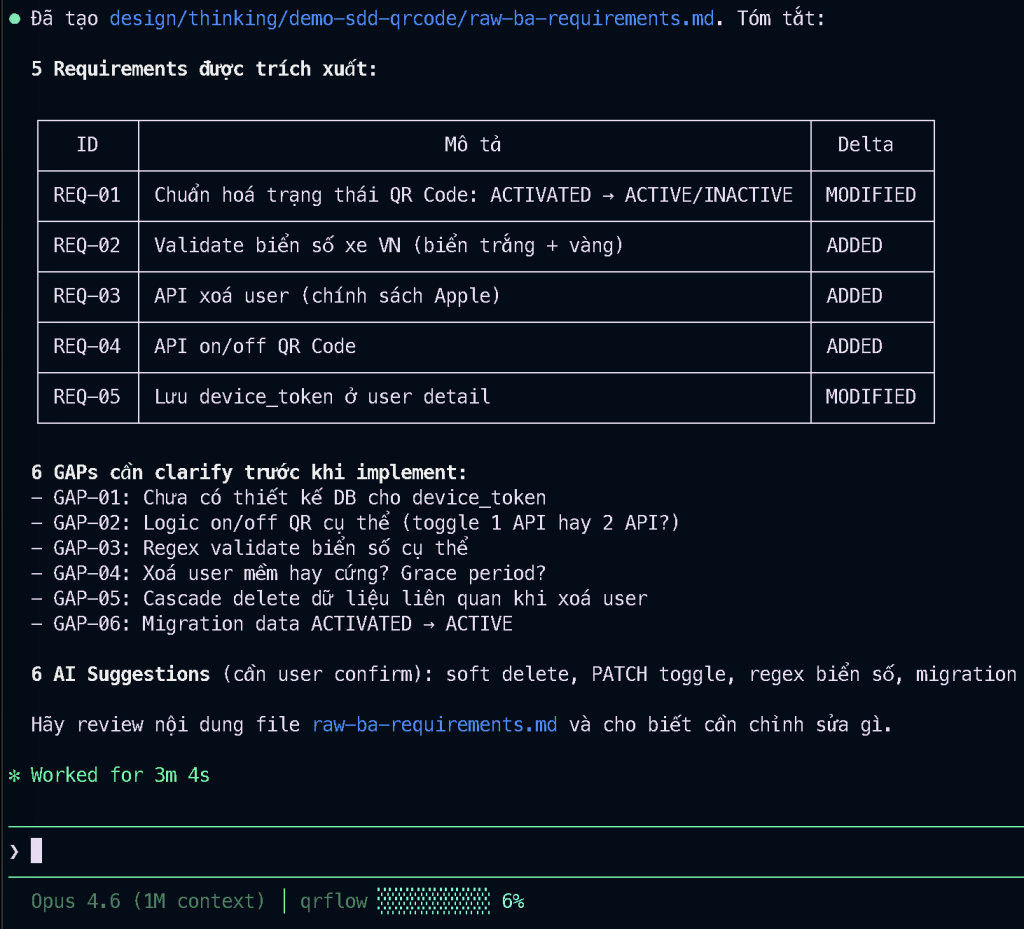1024x929 pixels.
Task: Select the REQ-01 ID cell
Action: tap(87, 195)
